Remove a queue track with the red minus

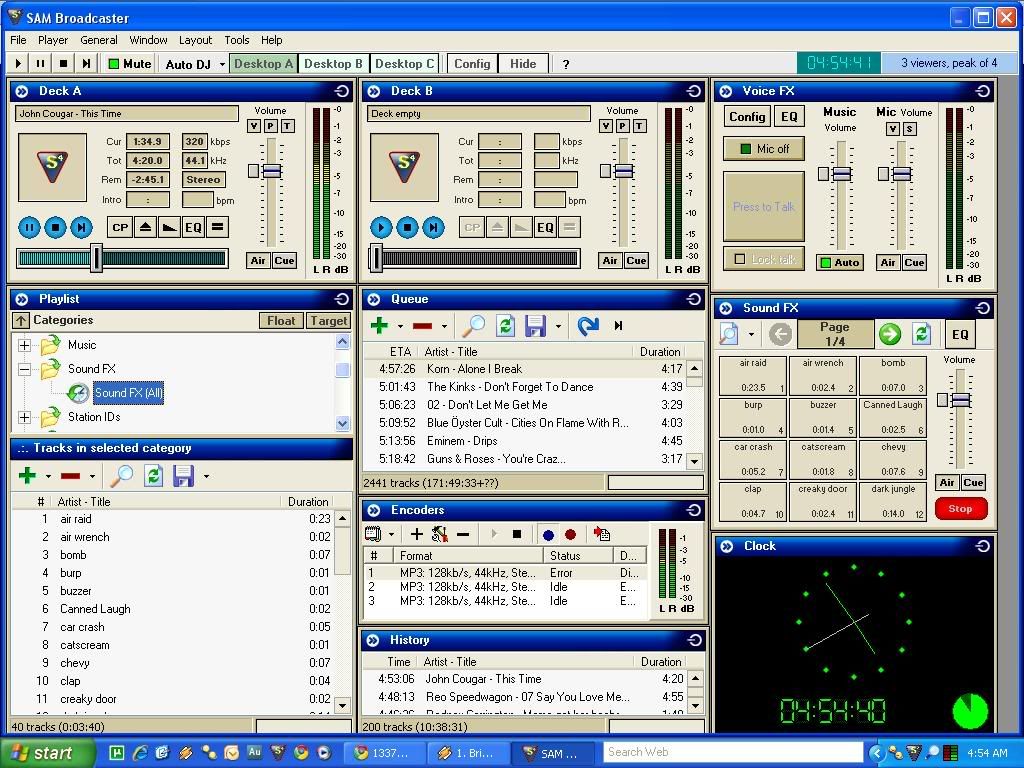[423, 326]
